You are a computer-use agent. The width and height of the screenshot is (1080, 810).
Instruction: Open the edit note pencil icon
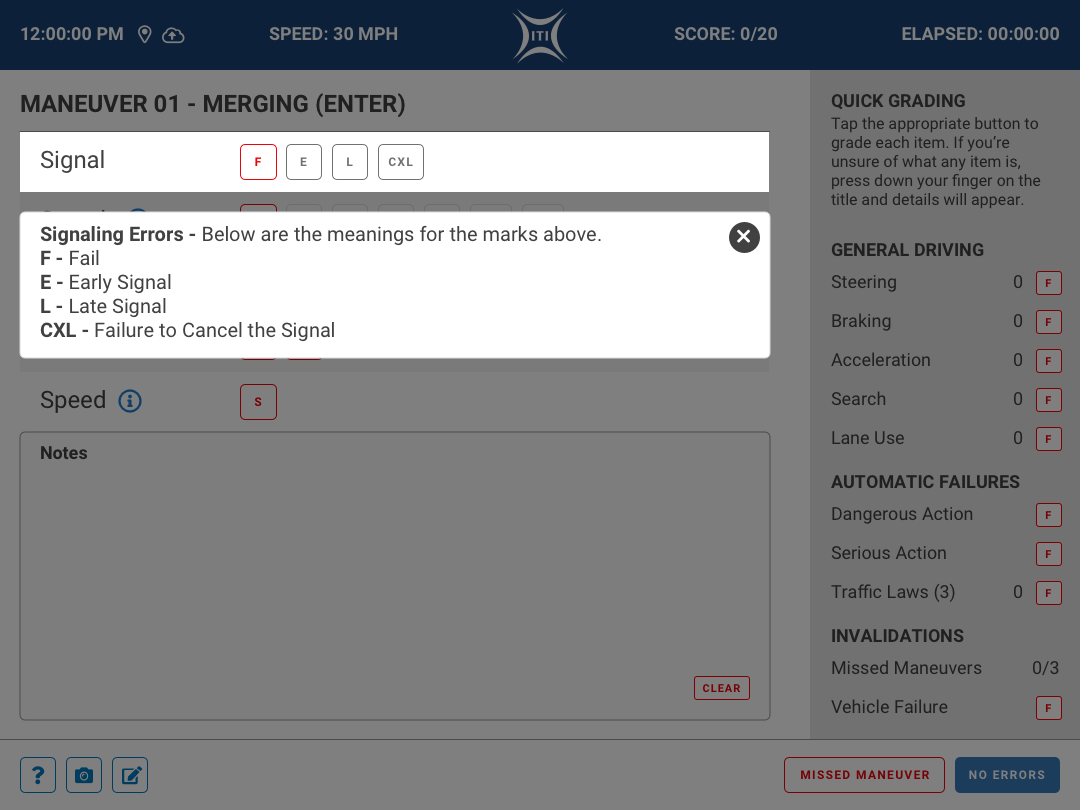130,775
